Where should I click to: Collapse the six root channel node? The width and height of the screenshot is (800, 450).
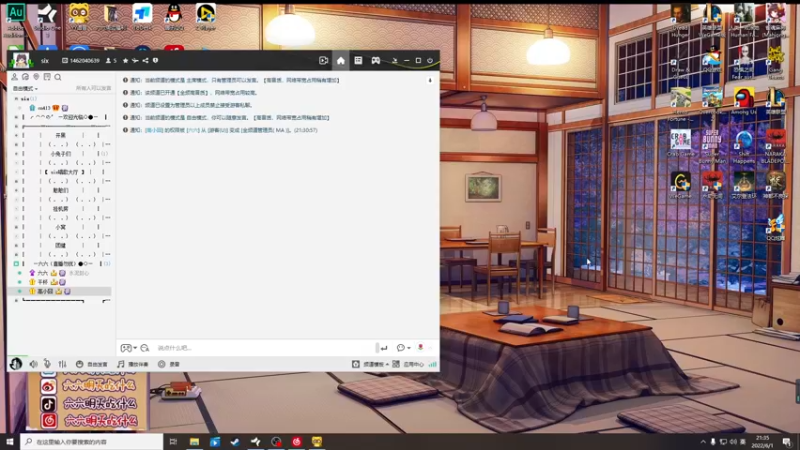point(16,98)
